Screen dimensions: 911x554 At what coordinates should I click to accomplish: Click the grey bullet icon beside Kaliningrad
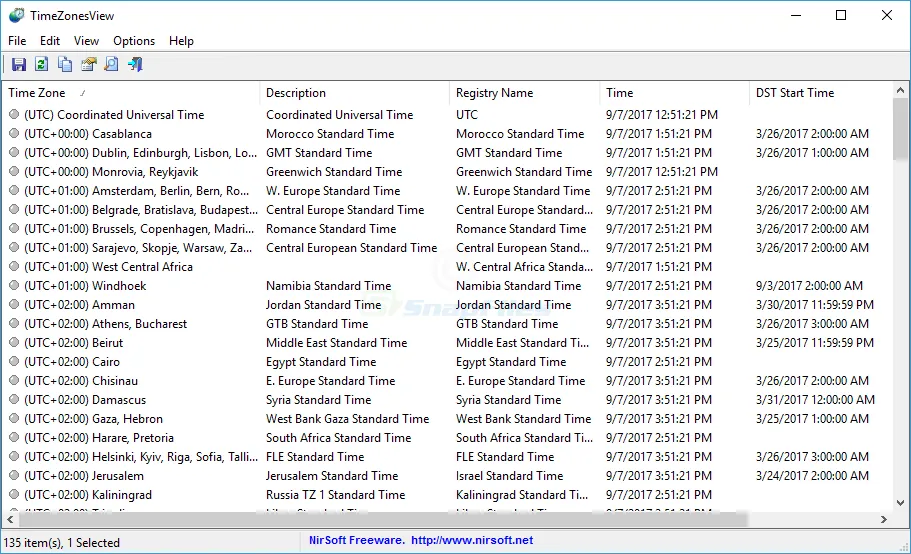(x=15, y=494)
